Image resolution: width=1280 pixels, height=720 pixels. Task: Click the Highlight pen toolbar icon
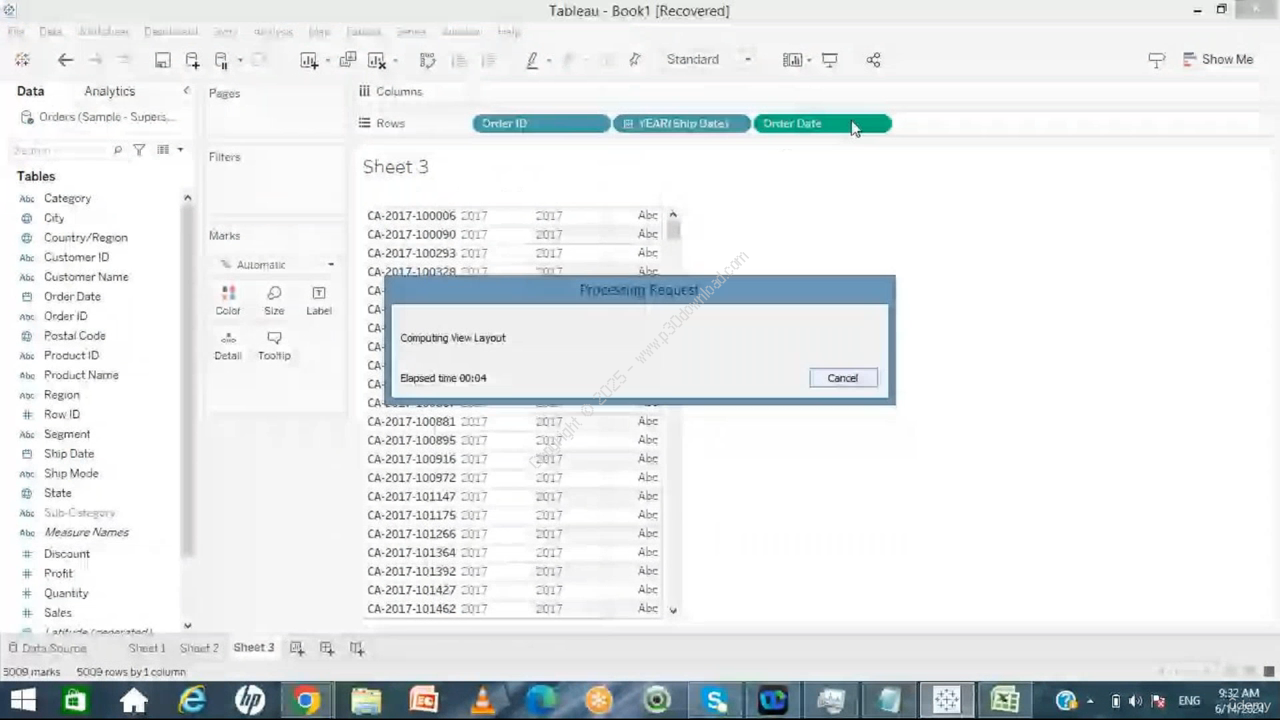point(532,60)
